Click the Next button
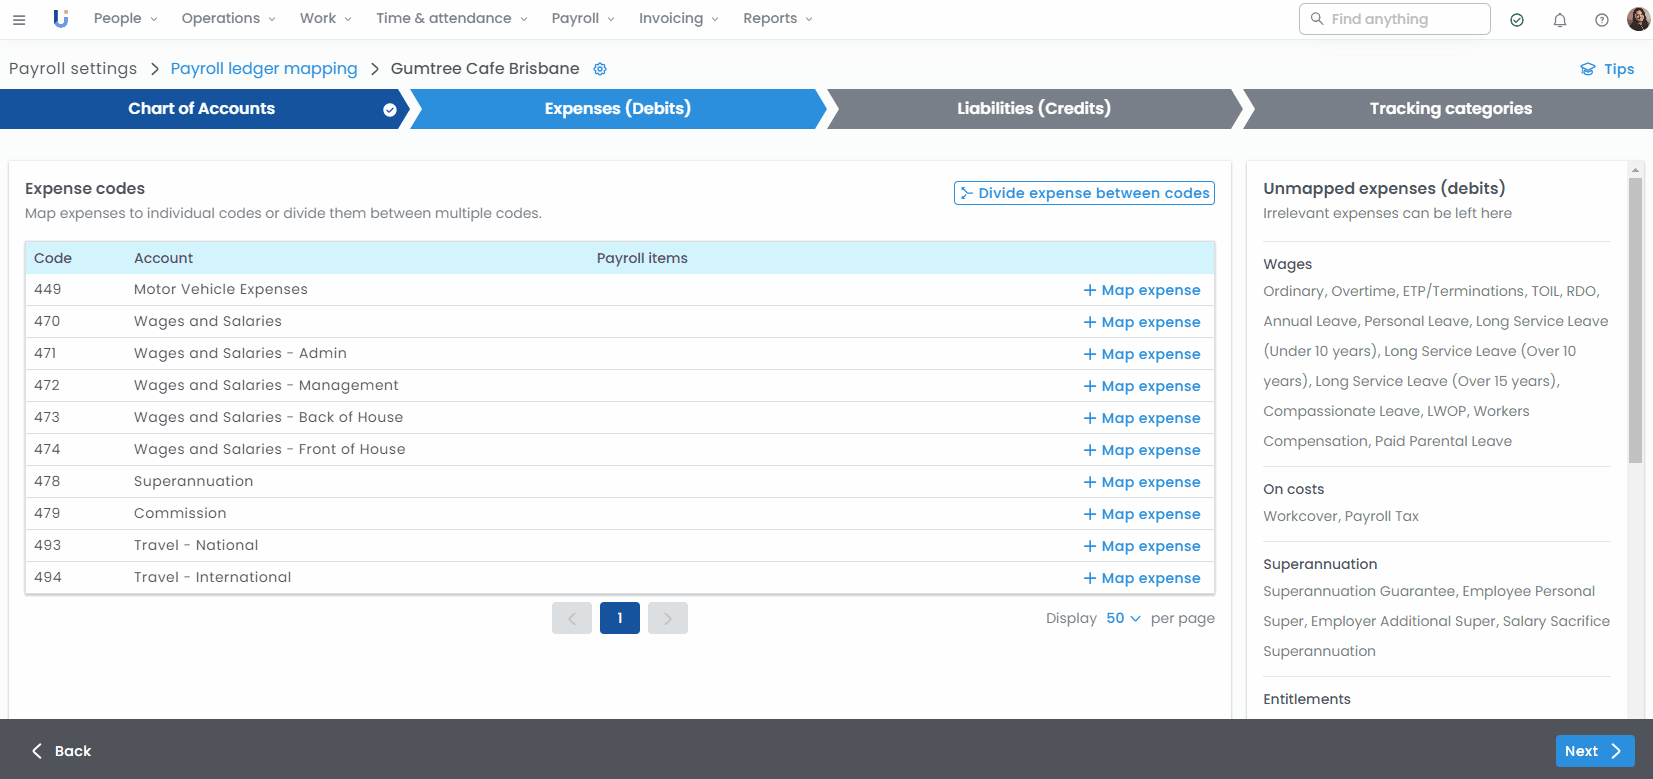The width and height of the screenshot is (1653, 779). [1594, 751]
